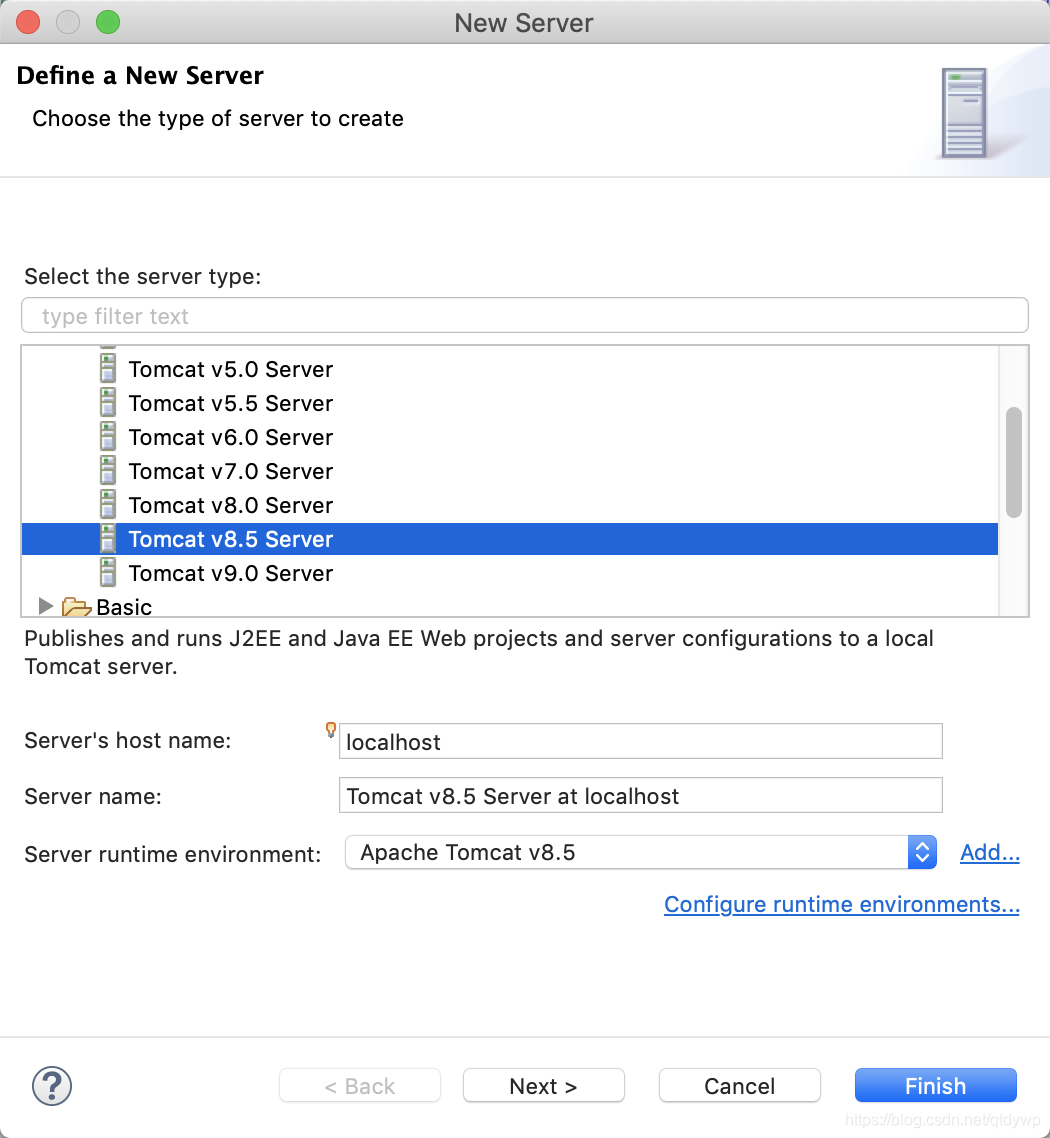The height and width of the screenshot is (1138, 1050).
Task: Click the lightbulb hint beside host name field
Action: [329, 731]
